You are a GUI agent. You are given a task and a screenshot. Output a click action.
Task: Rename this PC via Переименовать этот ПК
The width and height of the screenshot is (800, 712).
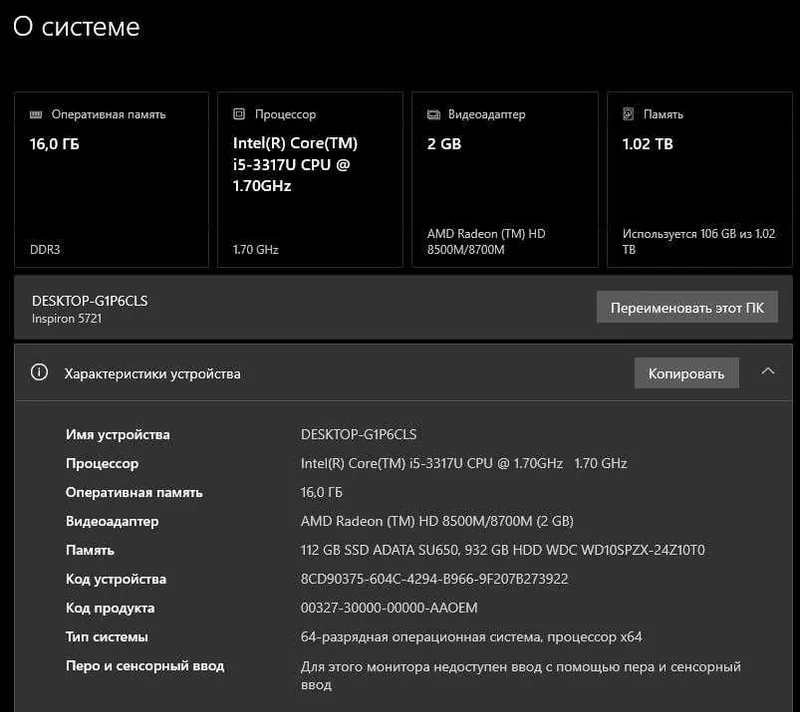(687, 308)
